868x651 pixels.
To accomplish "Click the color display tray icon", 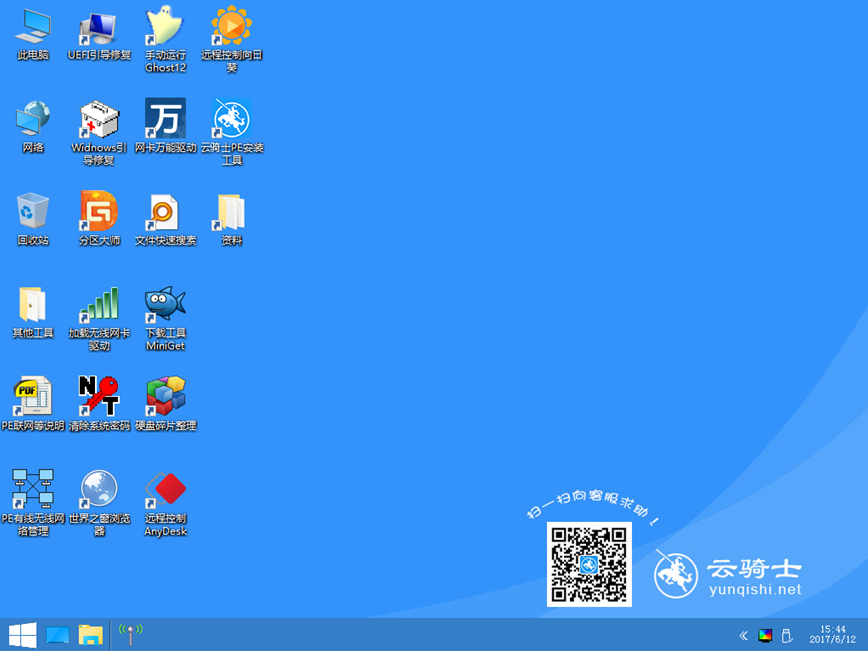I will (765, 636).
